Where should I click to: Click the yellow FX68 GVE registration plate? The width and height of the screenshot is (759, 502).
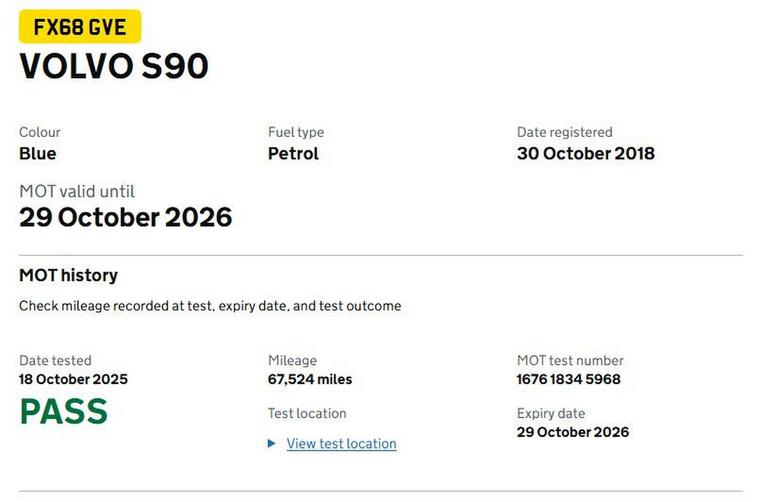point(80,27)
